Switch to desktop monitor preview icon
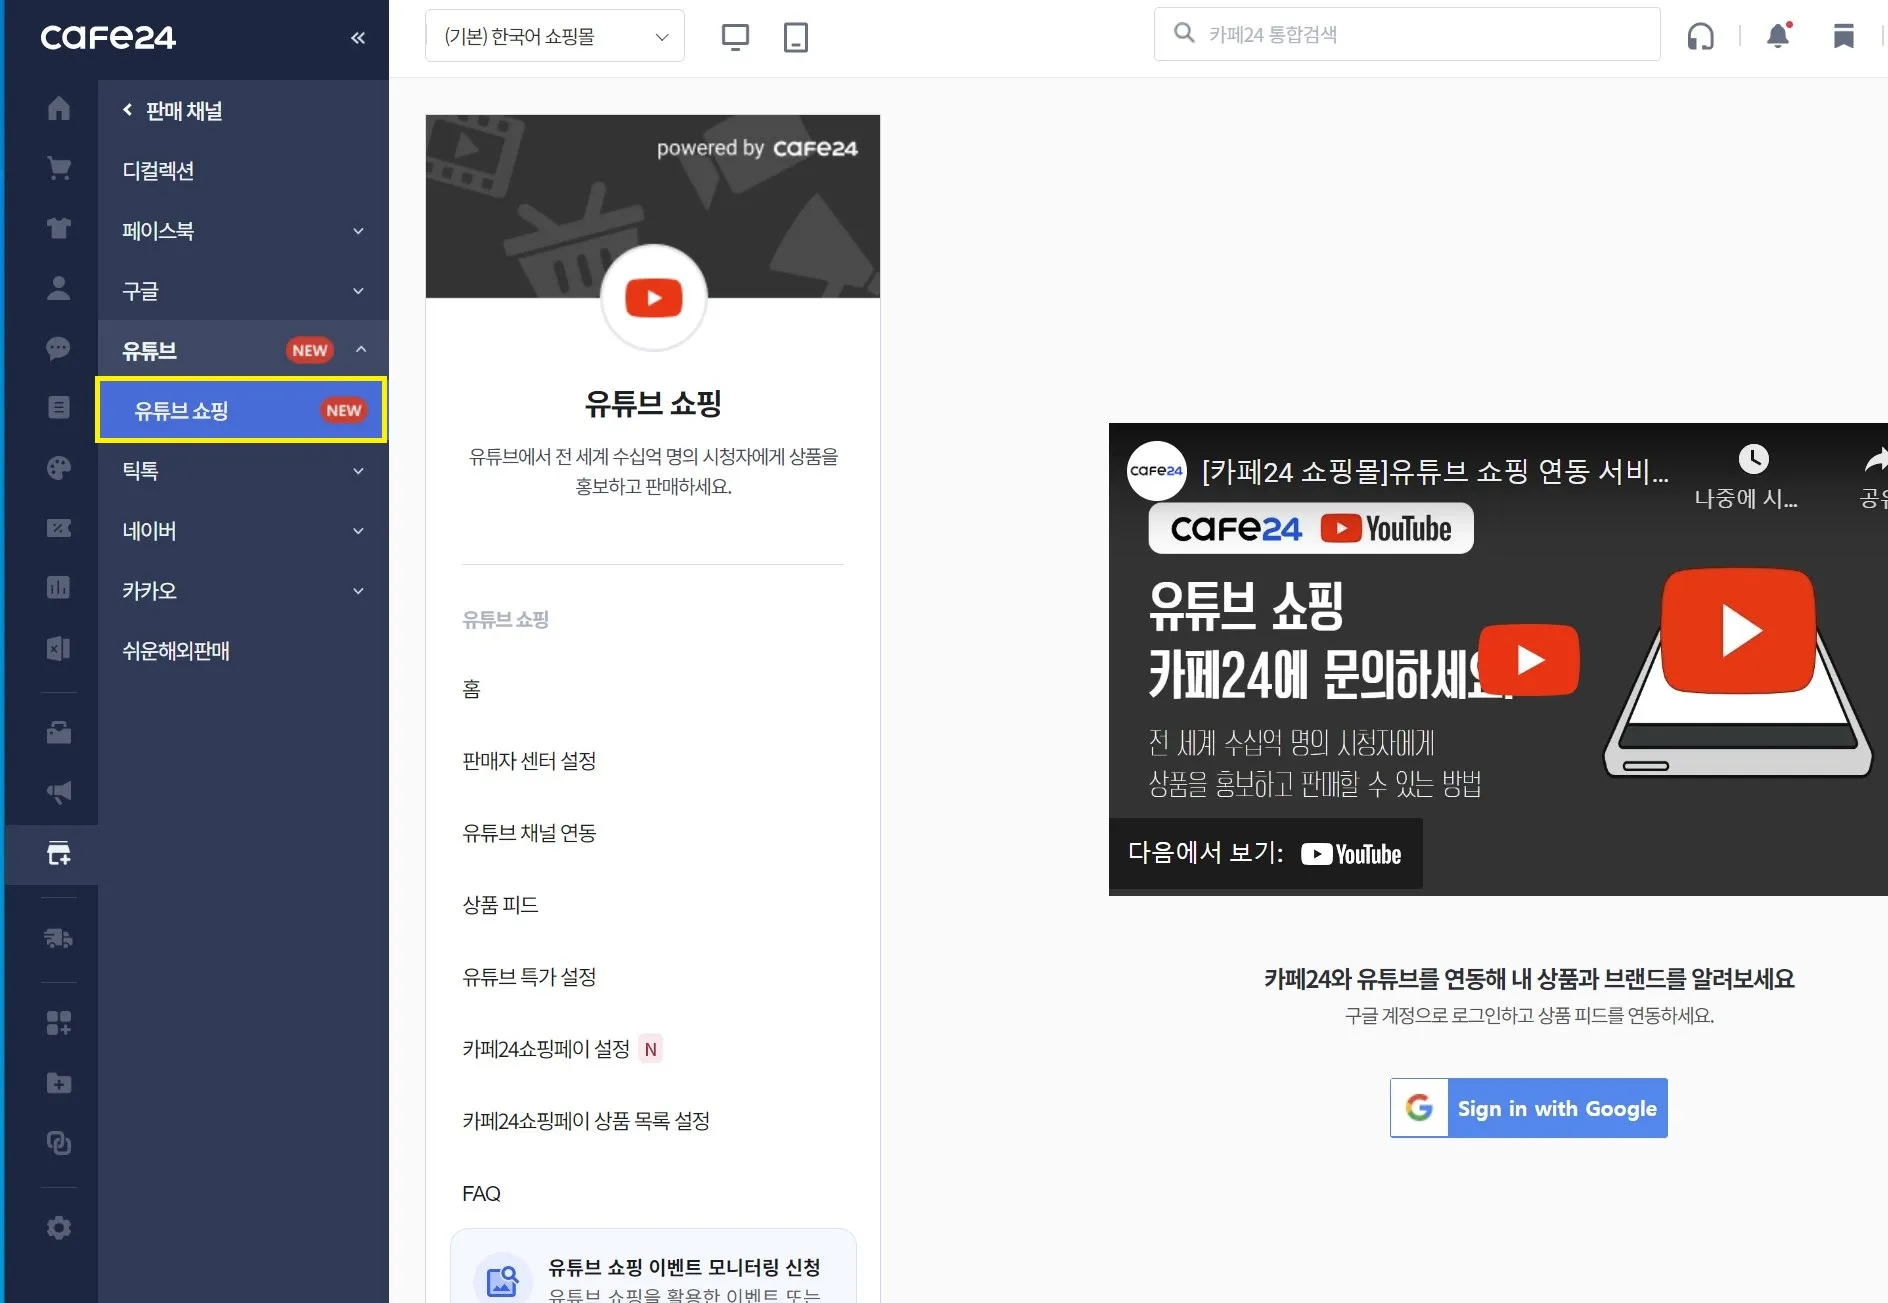Image resolution: width=1888 pixels, height=1303 pixels. pos(735,37)
